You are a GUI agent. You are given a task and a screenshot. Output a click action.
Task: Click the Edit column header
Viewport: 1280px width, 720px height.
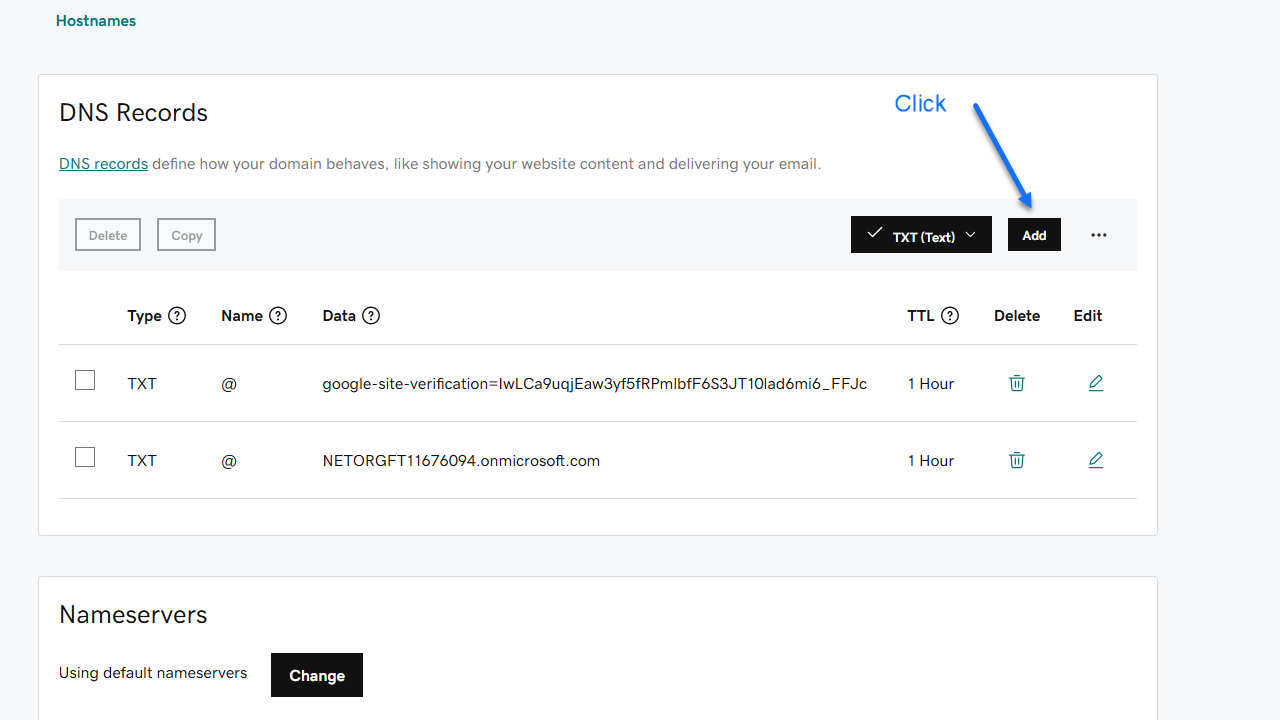[x=1088, y=316]
